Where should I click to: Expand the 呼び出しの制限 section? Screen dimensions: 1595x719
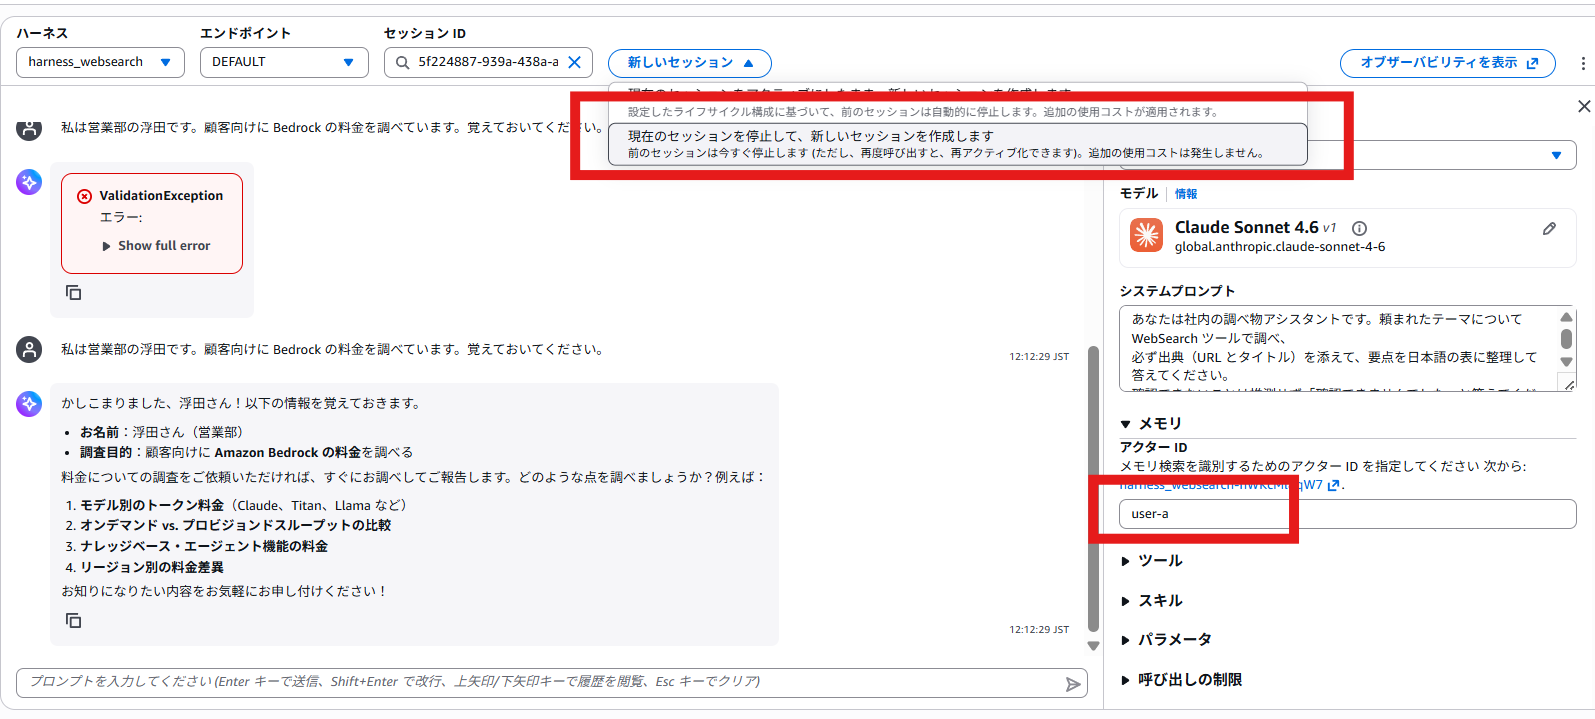1181,680
